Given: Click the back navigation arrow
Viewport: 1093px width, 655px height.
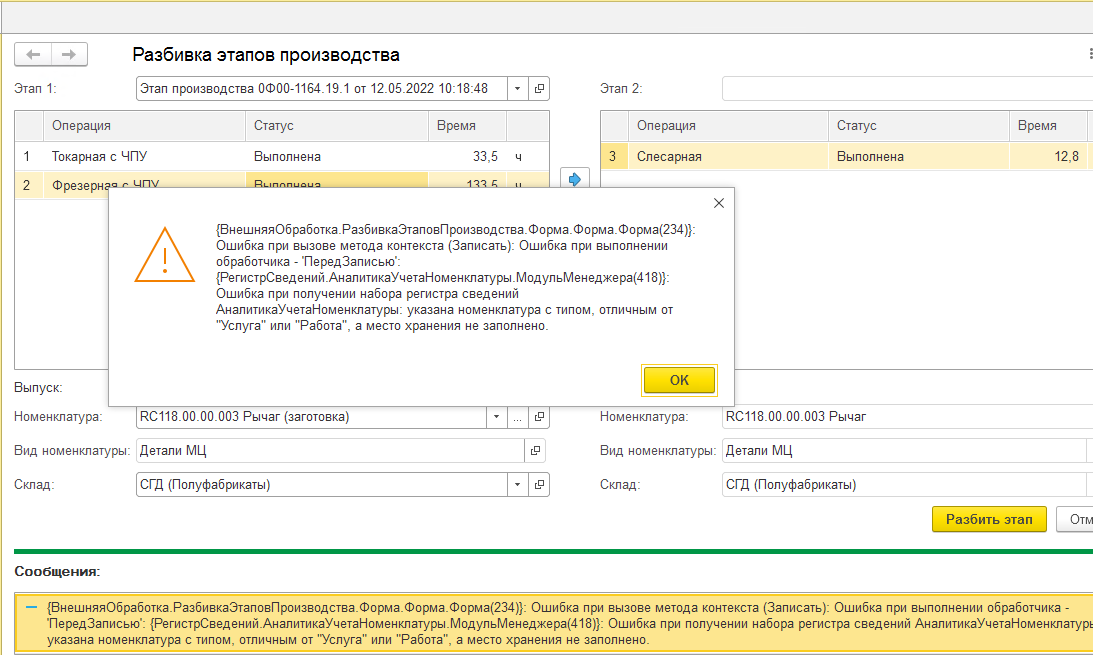Looking at the screenshot, I should [34, 55].
